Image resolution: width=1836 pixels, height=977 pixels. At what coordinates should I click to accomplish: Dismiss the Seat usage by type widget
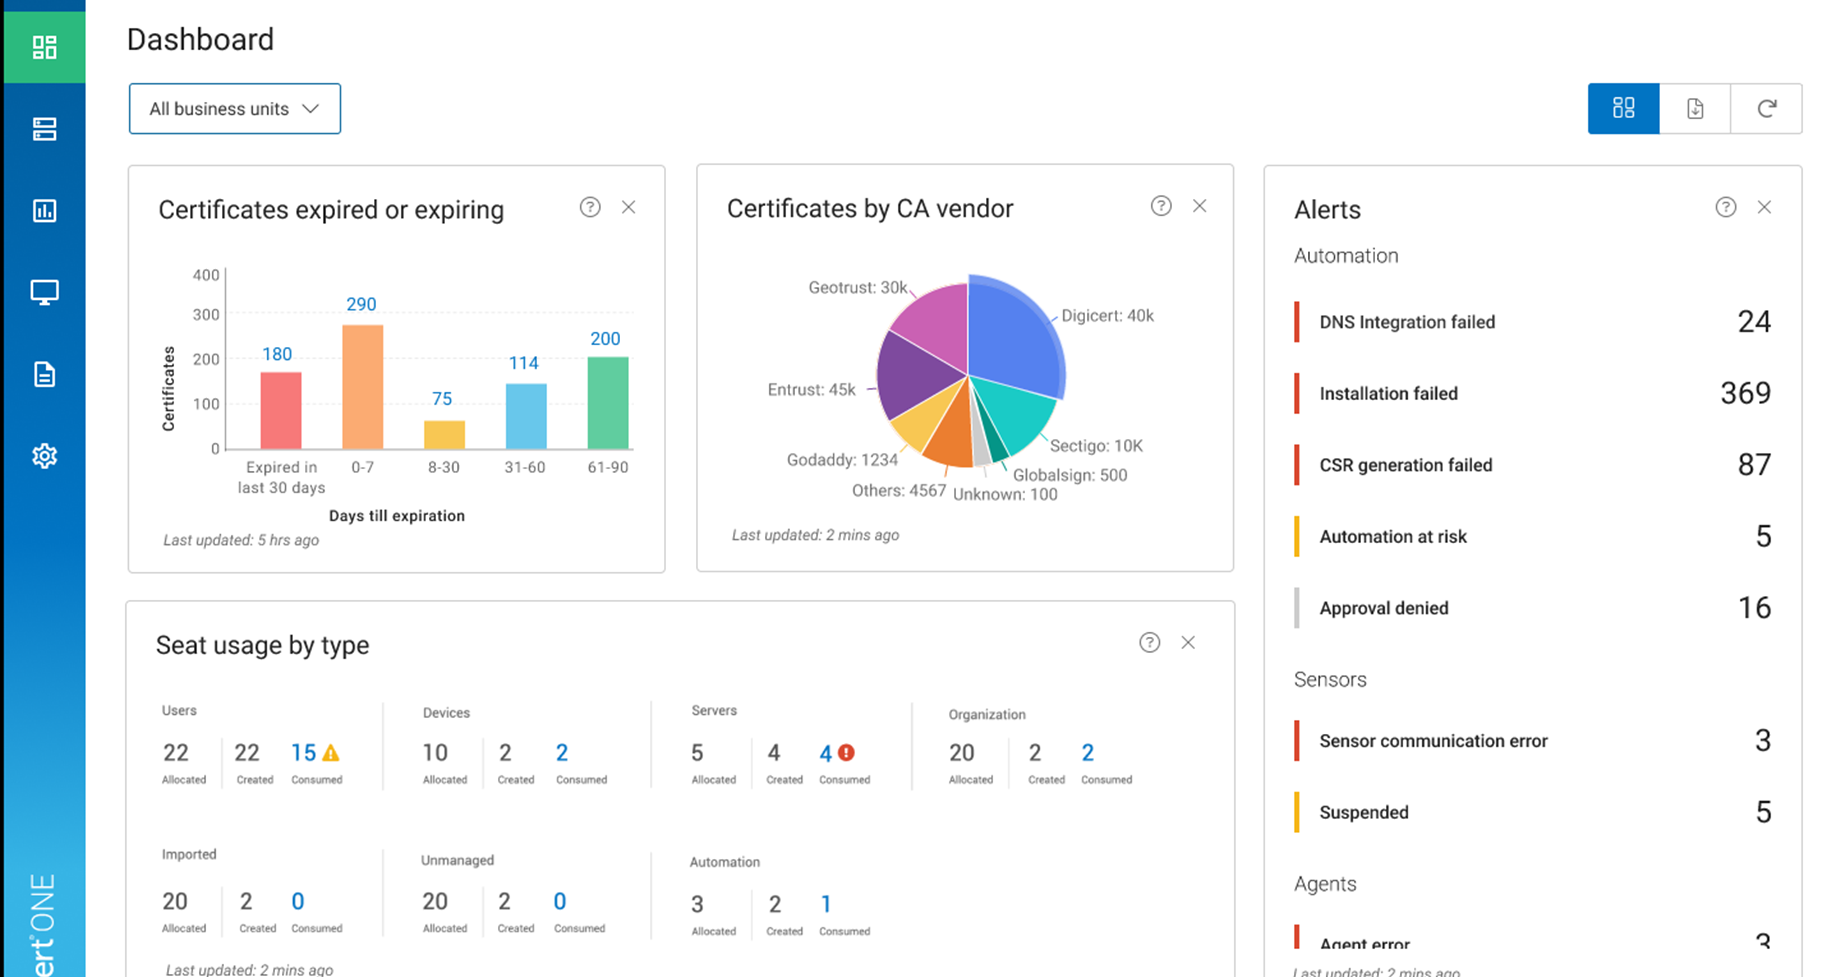(x=1188, y=642)
